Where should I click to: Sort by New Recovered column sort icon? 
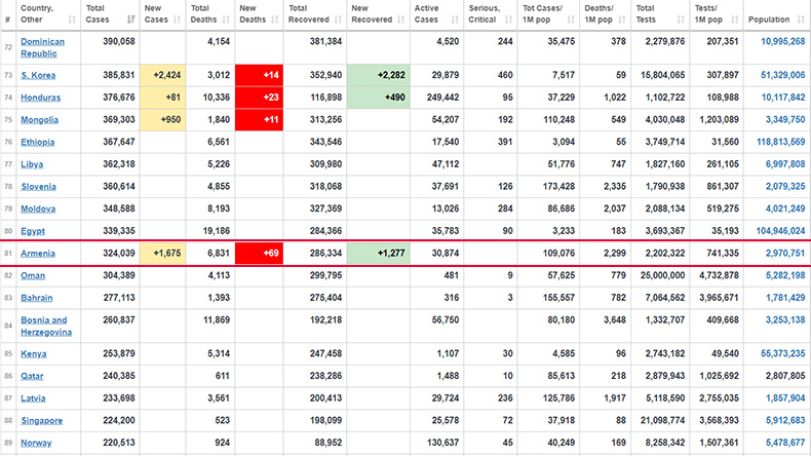point(401,20)
